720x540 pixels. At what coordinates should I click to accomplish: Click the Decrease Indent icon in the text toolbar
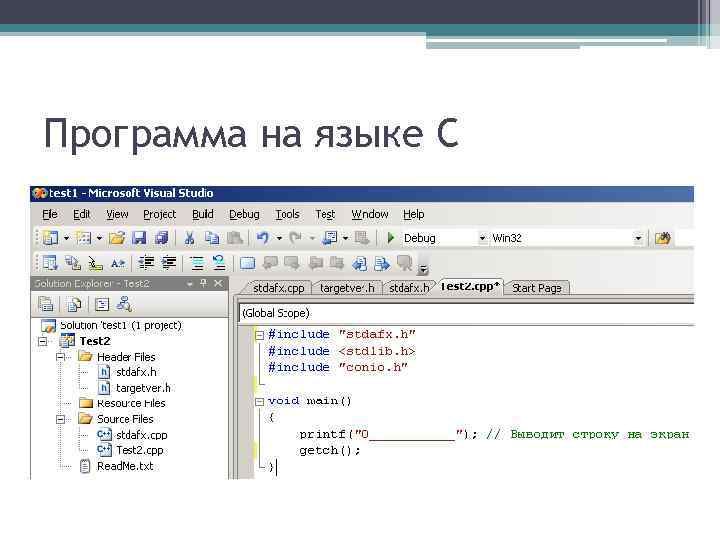(146, 263)
